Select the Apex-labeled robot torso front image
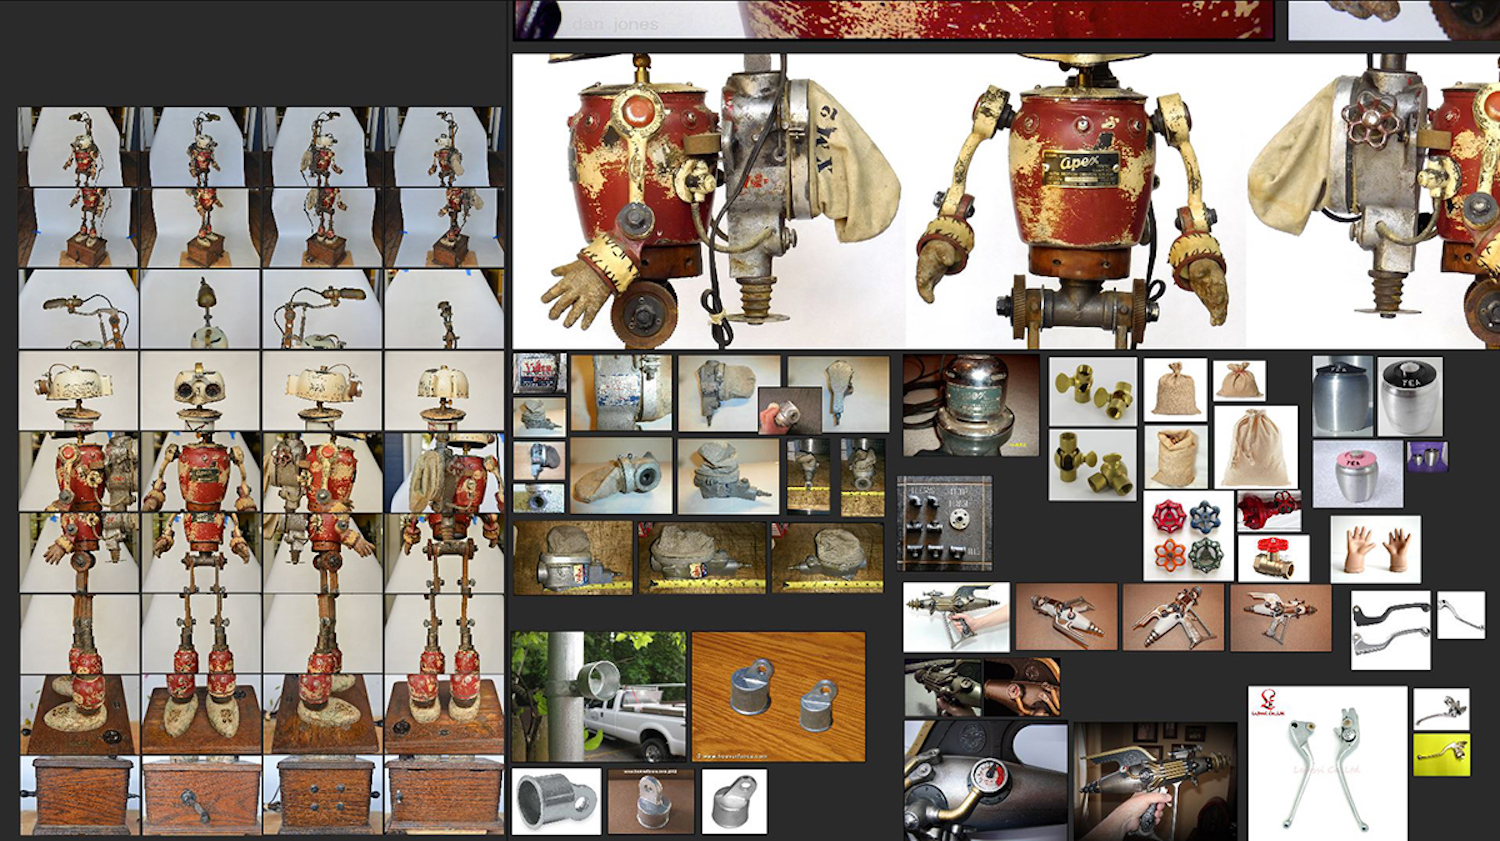This screenshot has width=1500, height=841. [1075, 200]
